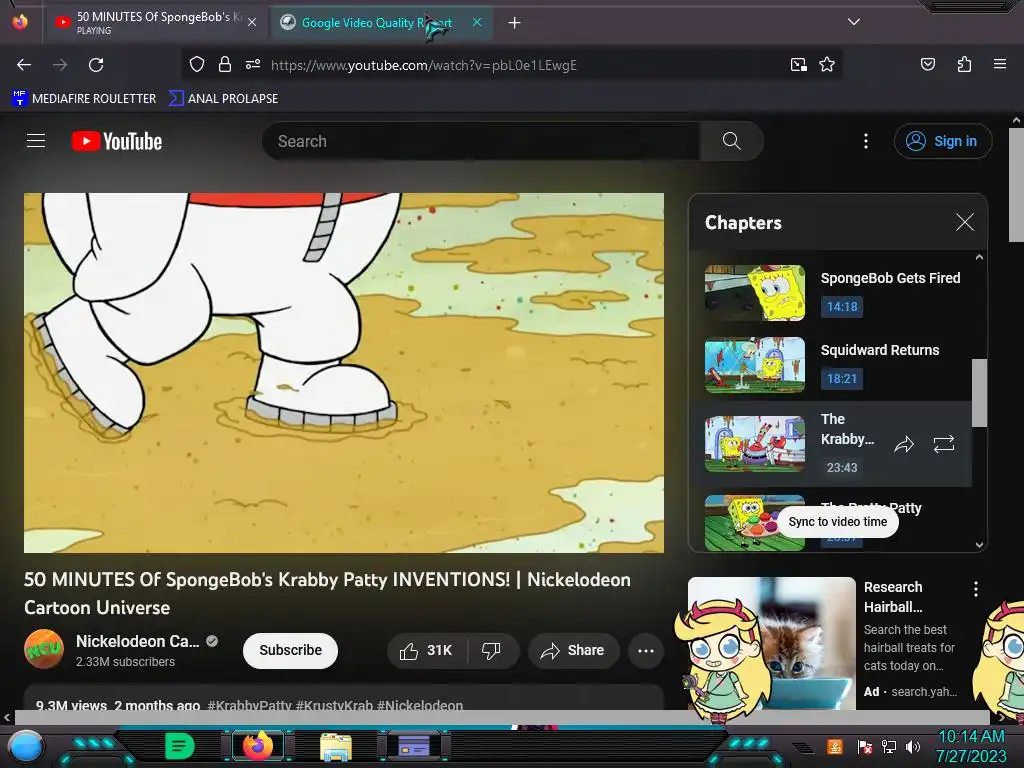Viewport: 1024px width, 768px height.
Task: Launch picture-in-picture from the address bar icon
Action: (798, 65)
